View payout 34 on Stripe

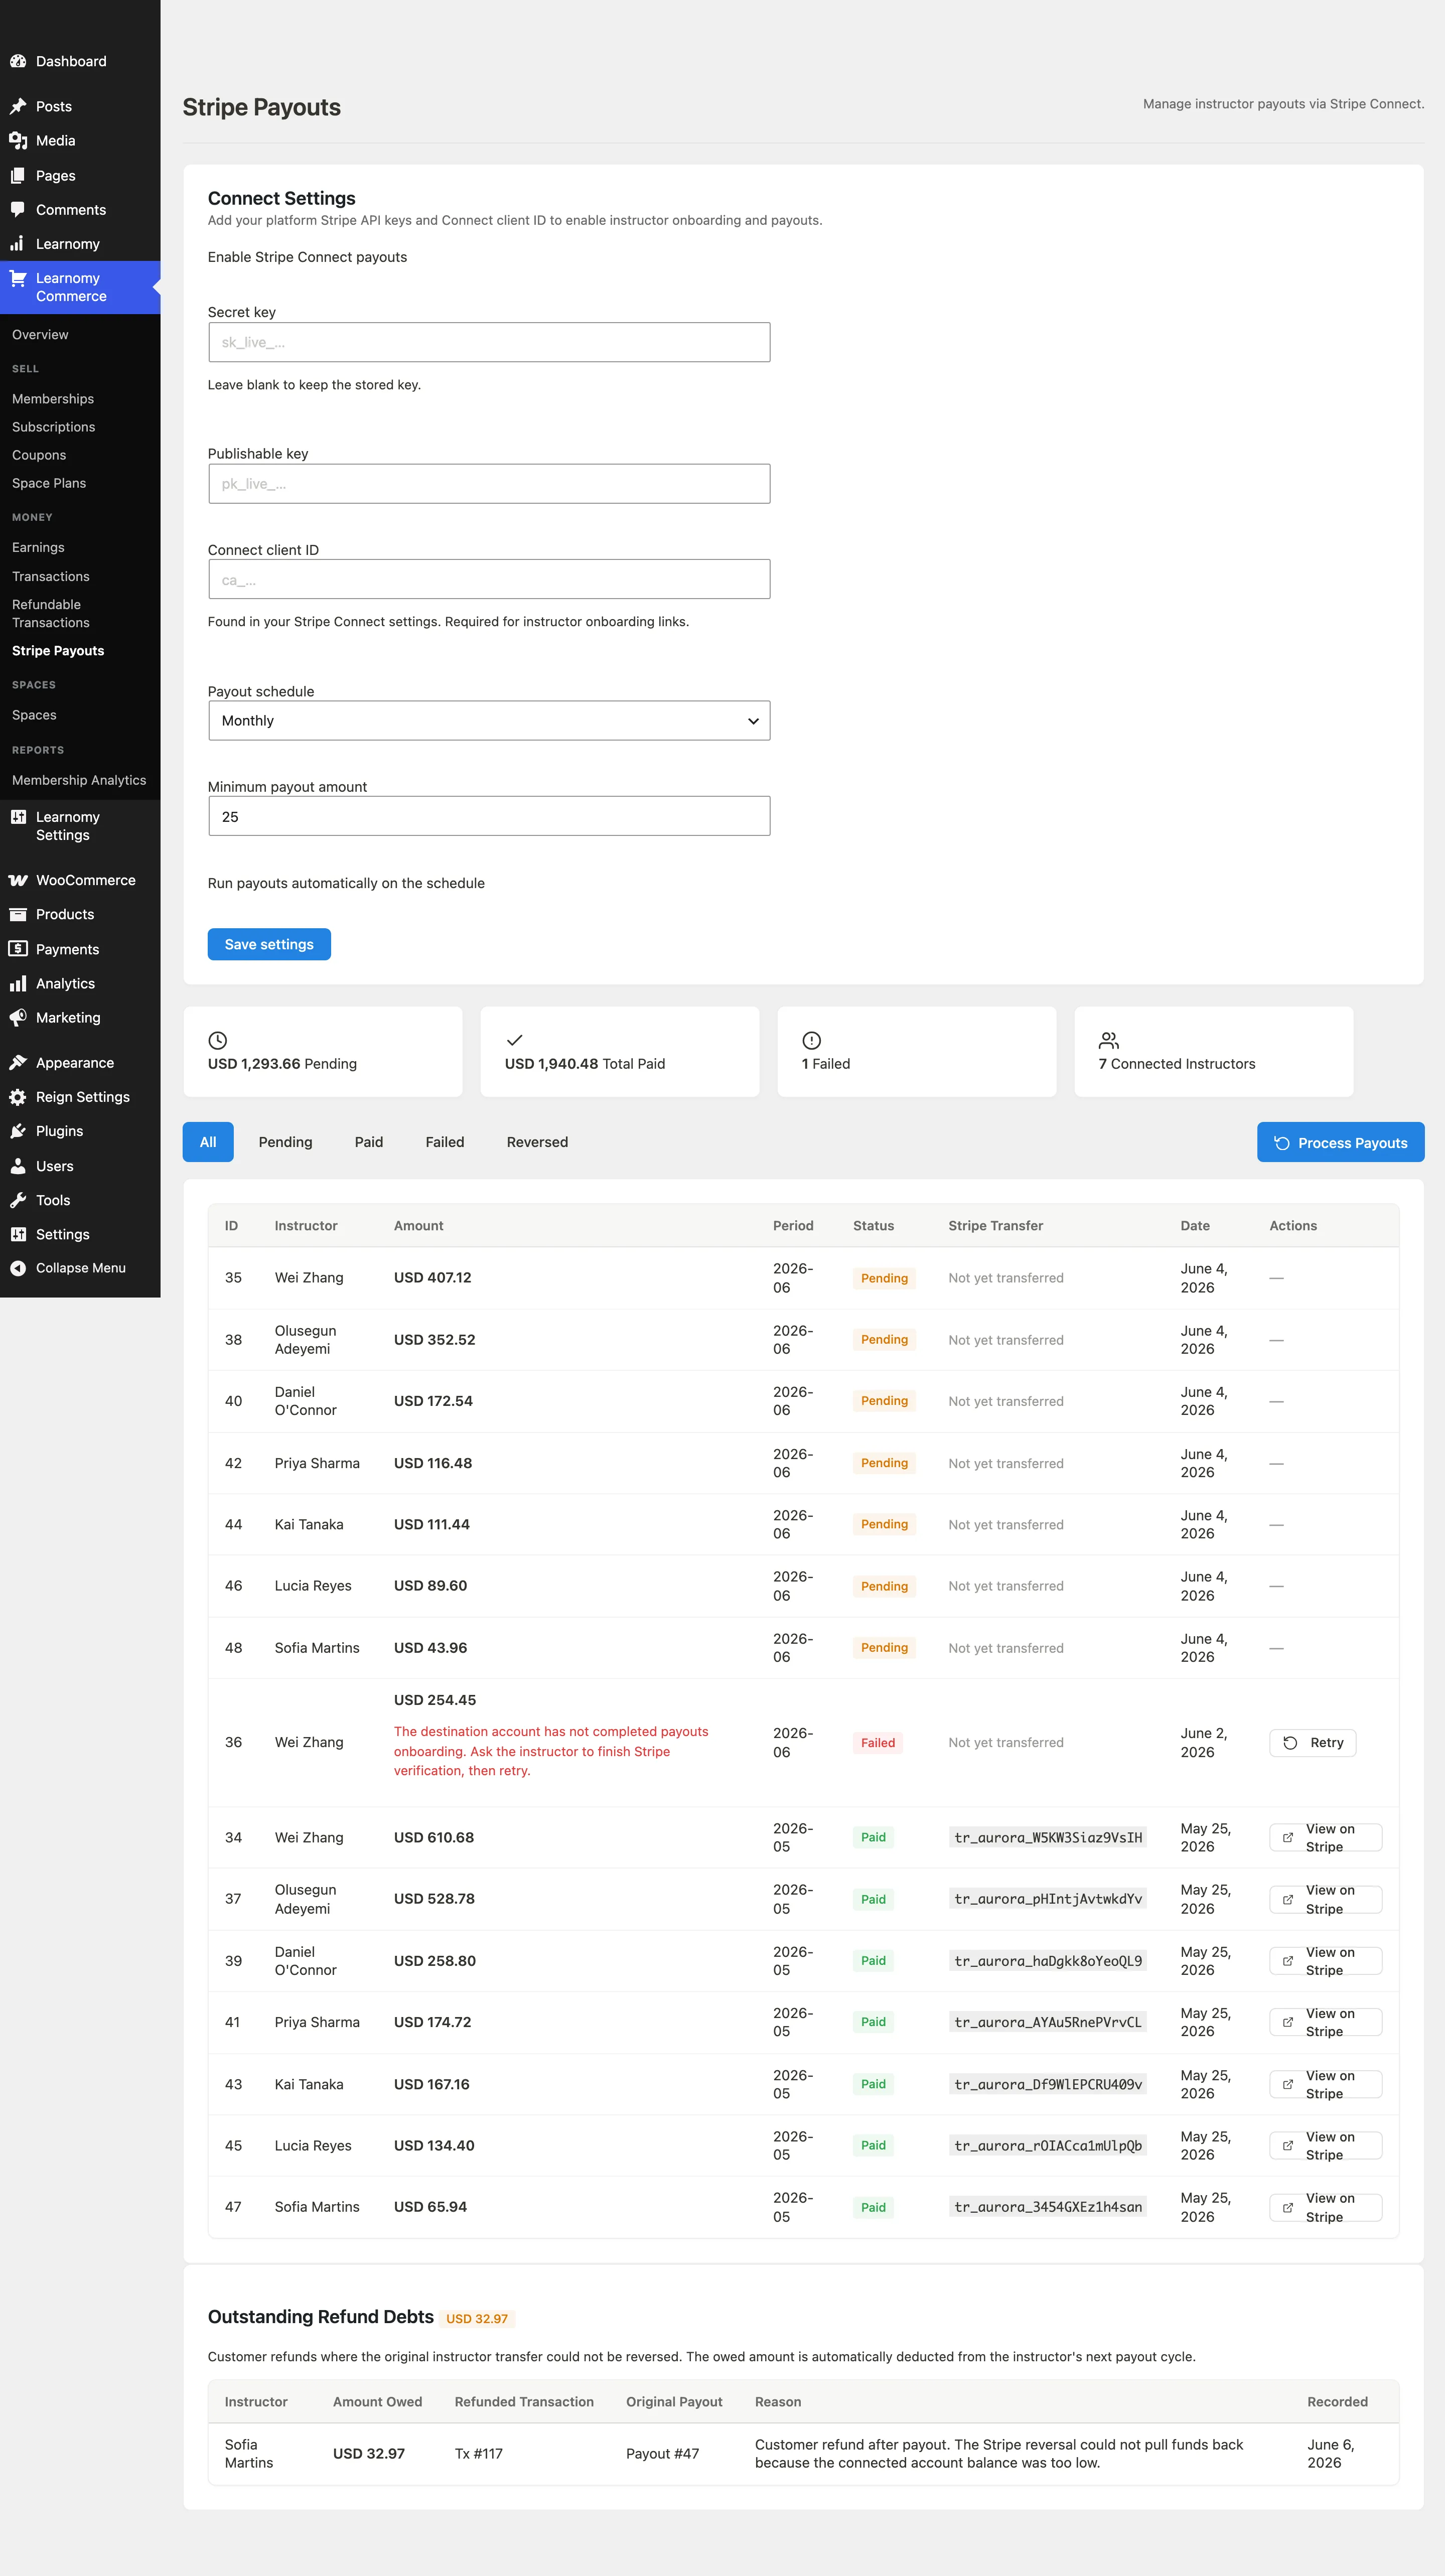point(1325,1837)
